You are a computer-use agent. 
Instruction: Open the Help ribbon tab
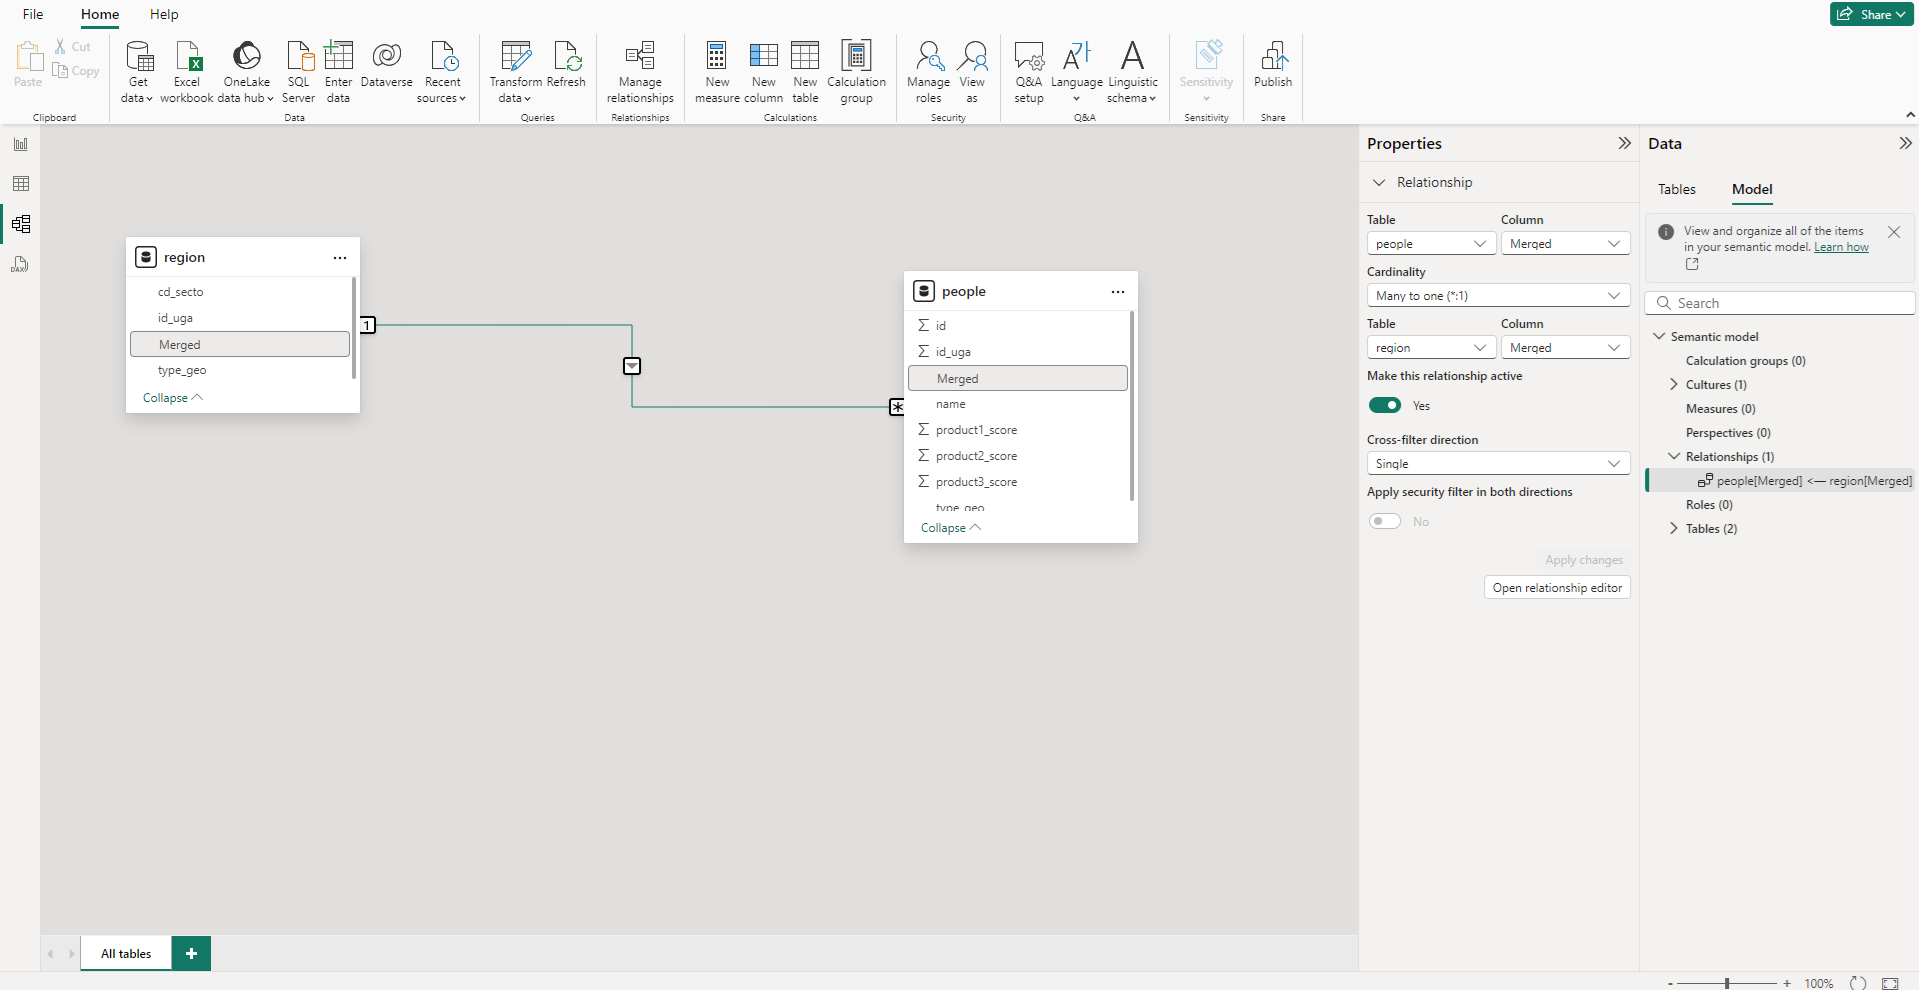click(x=164, y=14)
